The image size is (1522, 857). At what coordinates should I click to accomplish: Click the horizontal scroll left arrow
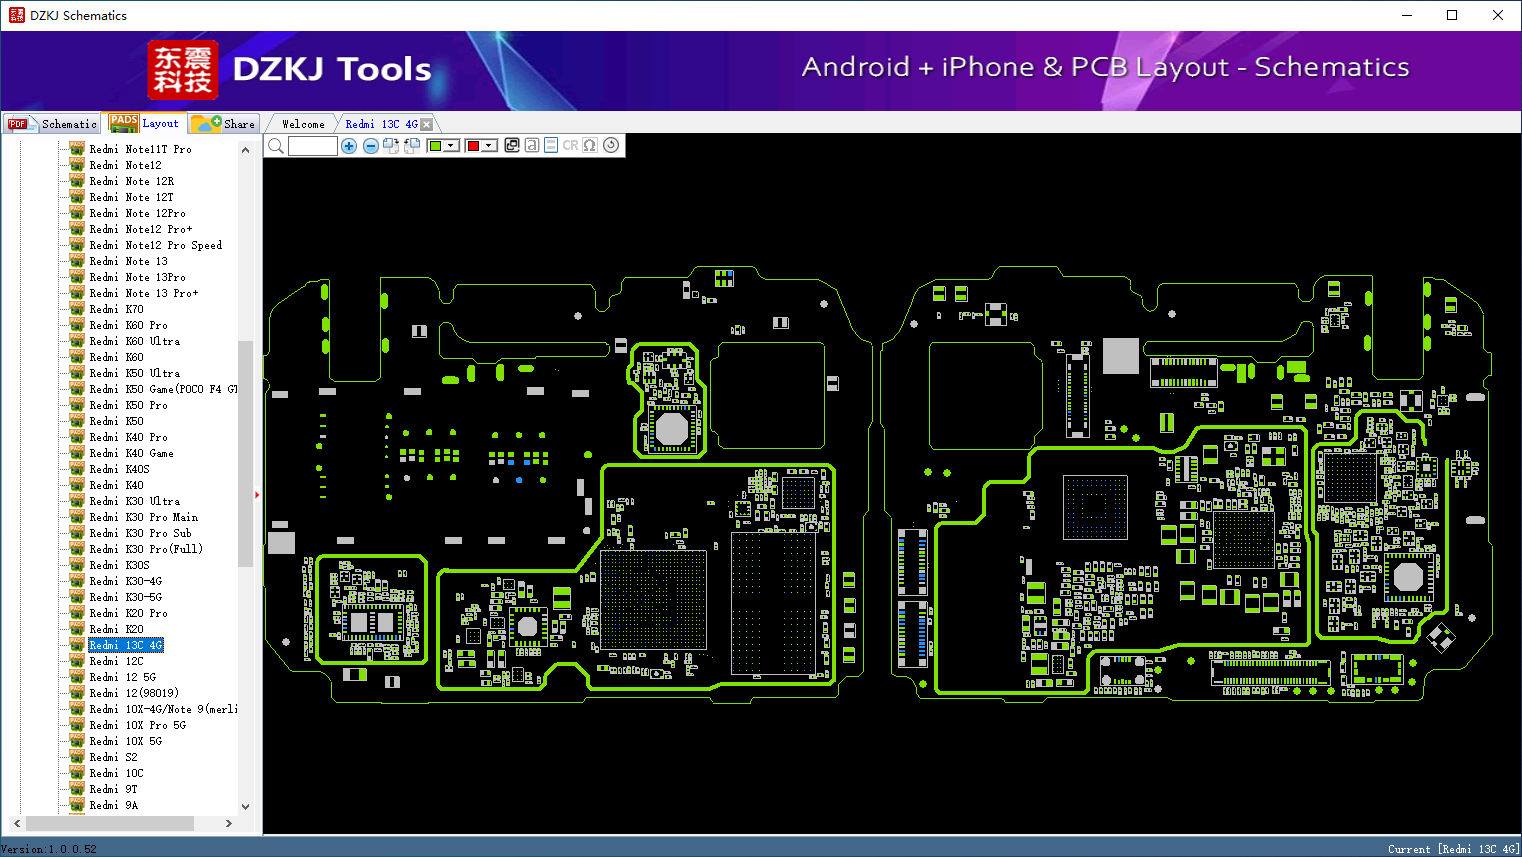17,823
